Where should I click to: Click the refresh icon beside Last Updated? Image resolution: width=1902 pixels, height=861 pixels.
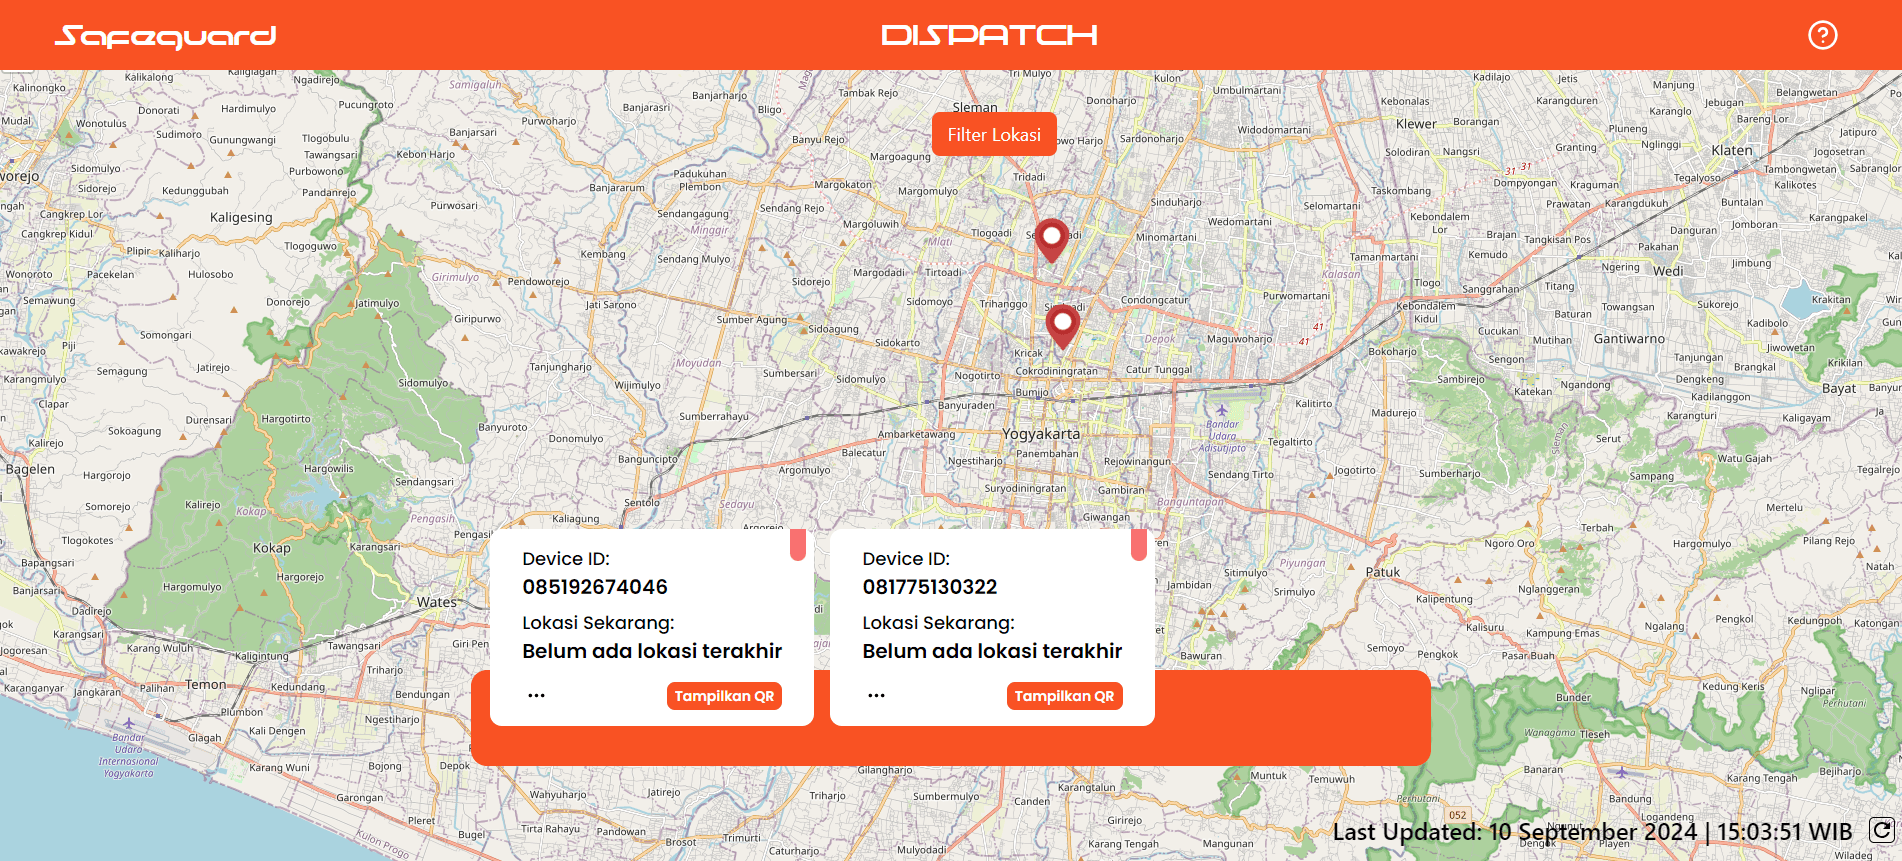coord(1881,830)
